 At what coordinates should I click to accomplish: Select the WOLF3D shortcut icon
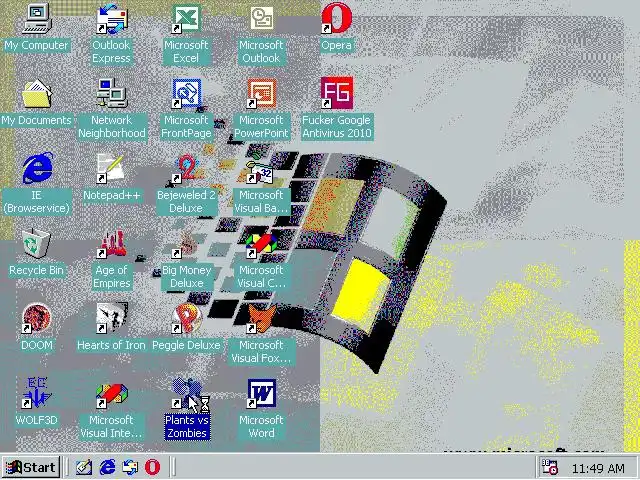[x=37, y=393]
